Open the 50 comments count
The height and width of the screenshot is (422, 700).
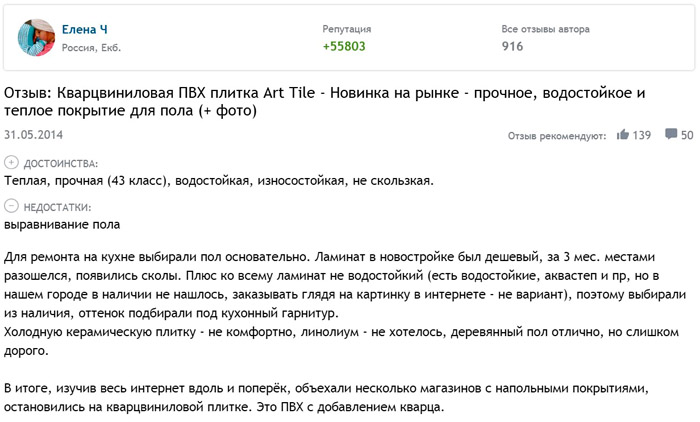point(687,134)
